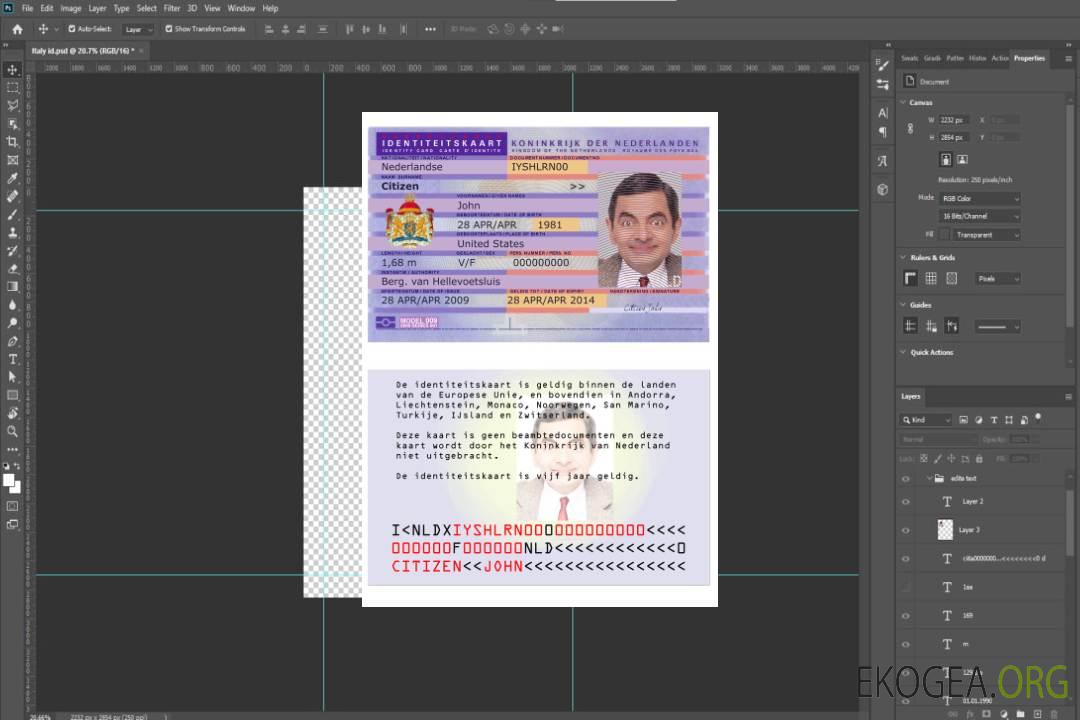Toggle Show Transform Controls checkbox
The image size is (1080, 720).
pyautogui.click(x=169, y=29)
